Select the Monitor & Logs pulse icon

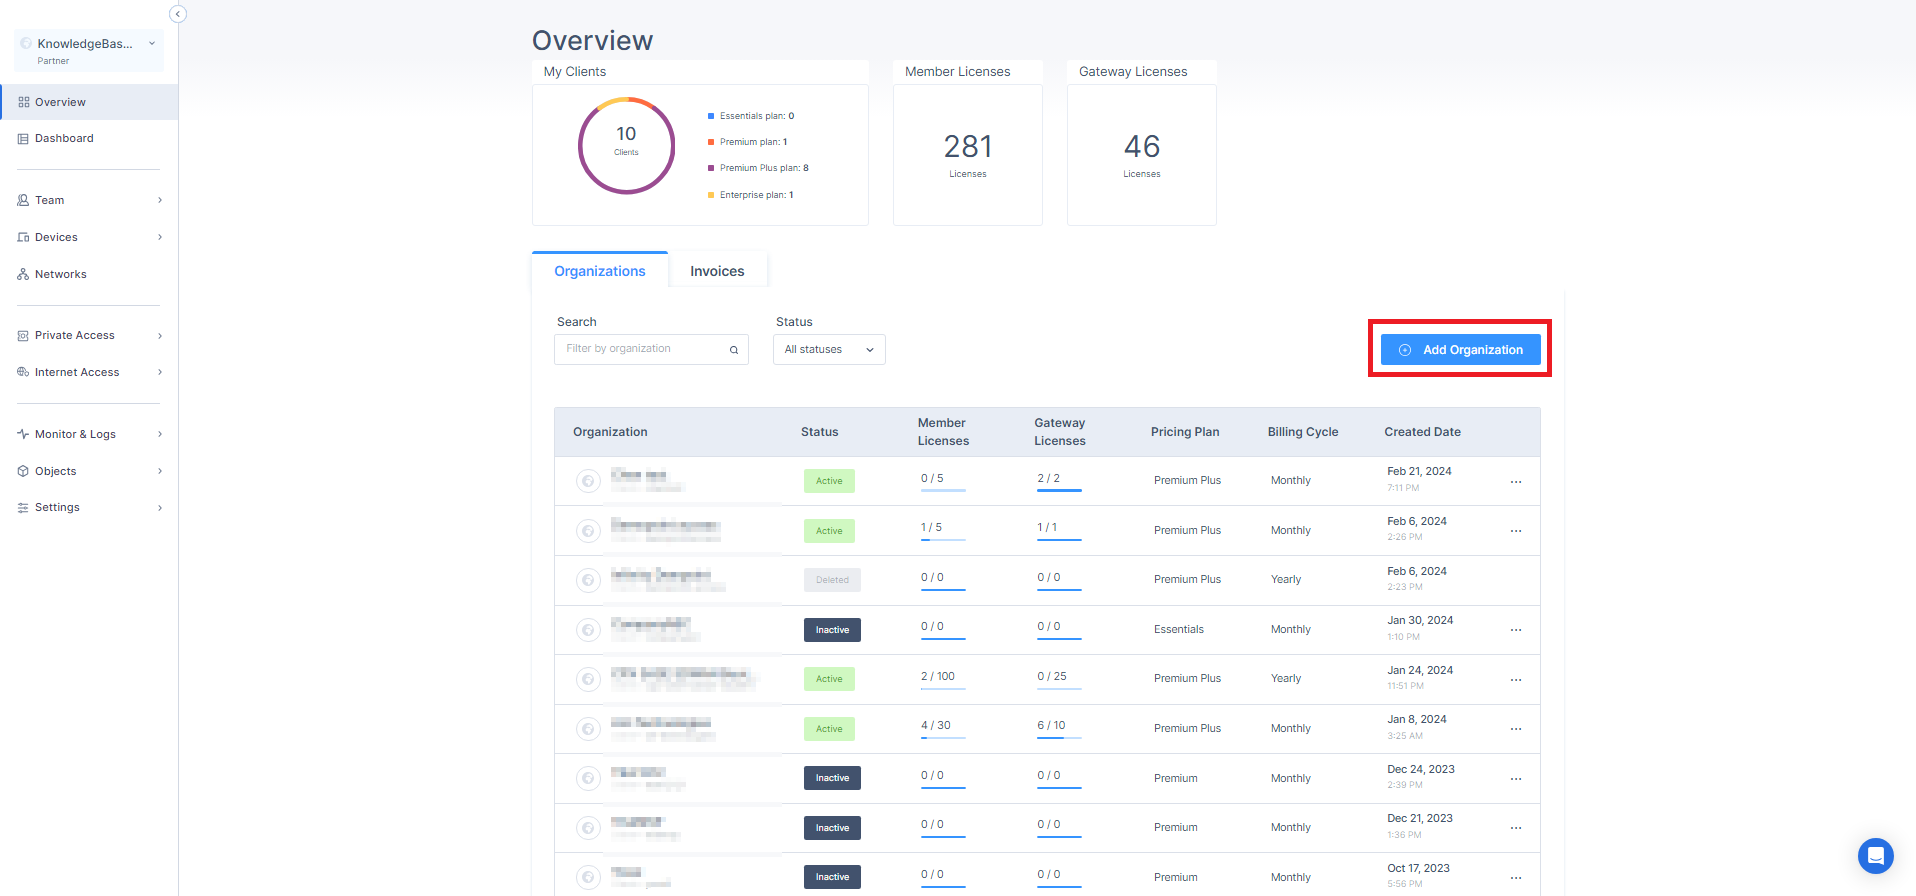(24, 434)
